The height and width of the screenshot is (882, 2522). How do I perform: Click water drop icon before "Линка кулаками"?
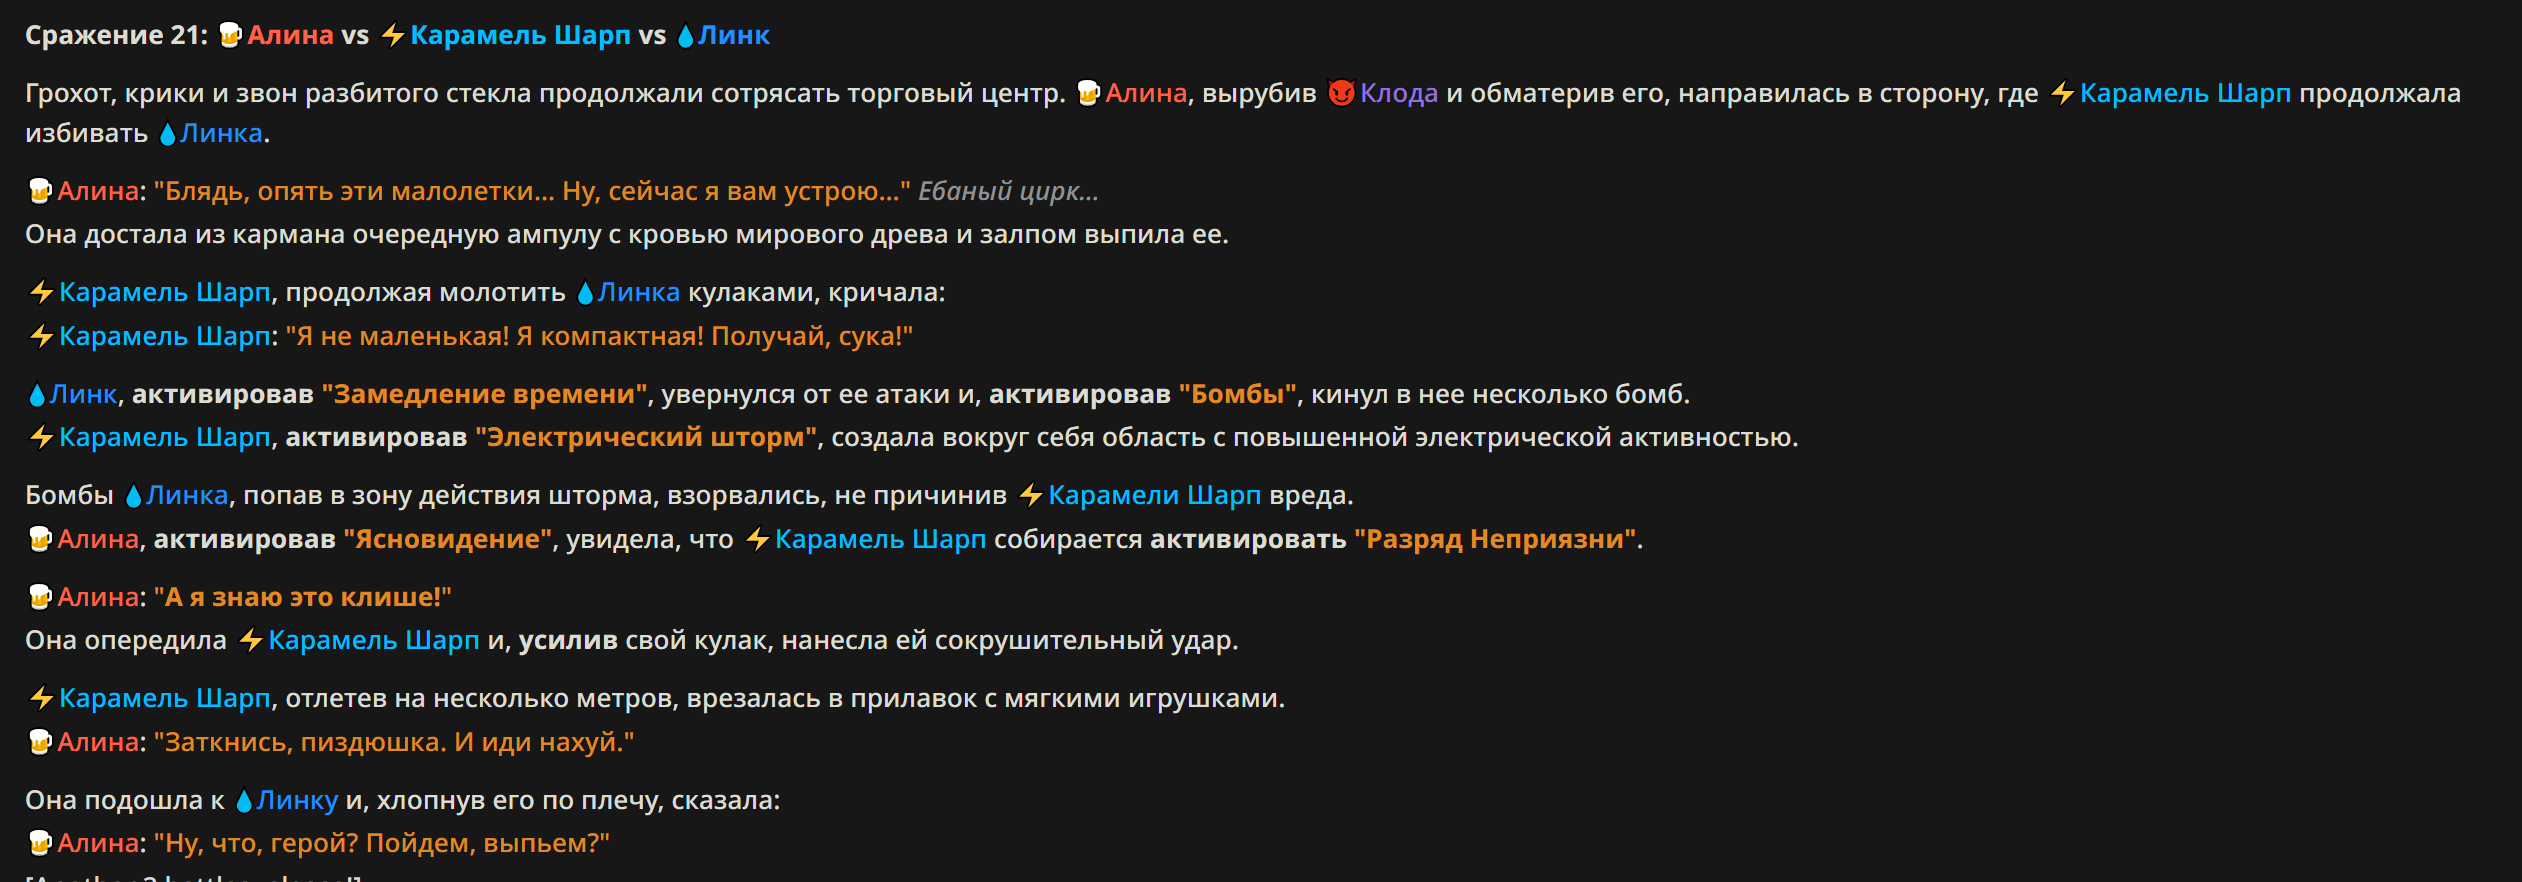(585, 292)
